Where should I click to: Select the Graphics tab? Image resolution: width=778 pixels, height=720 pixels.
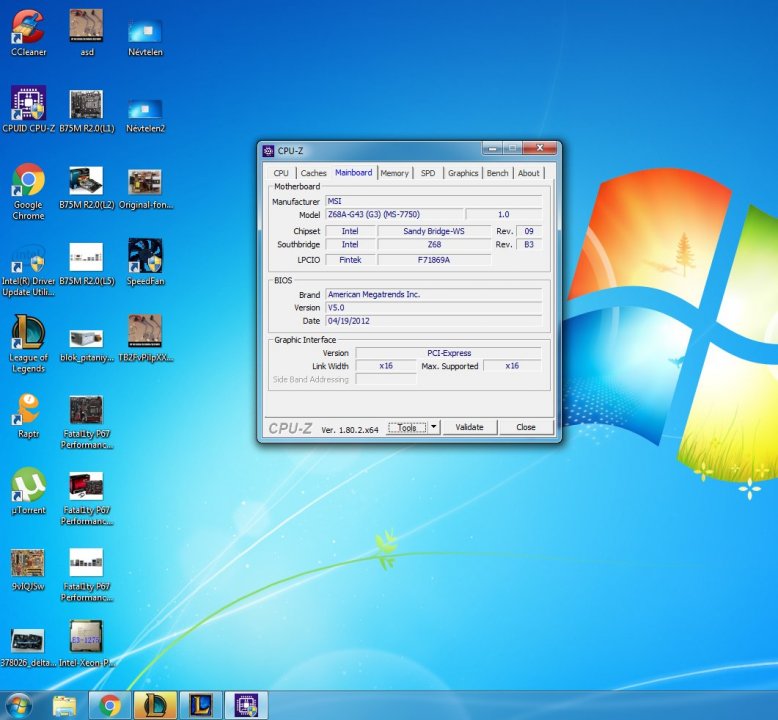point(463,173)
